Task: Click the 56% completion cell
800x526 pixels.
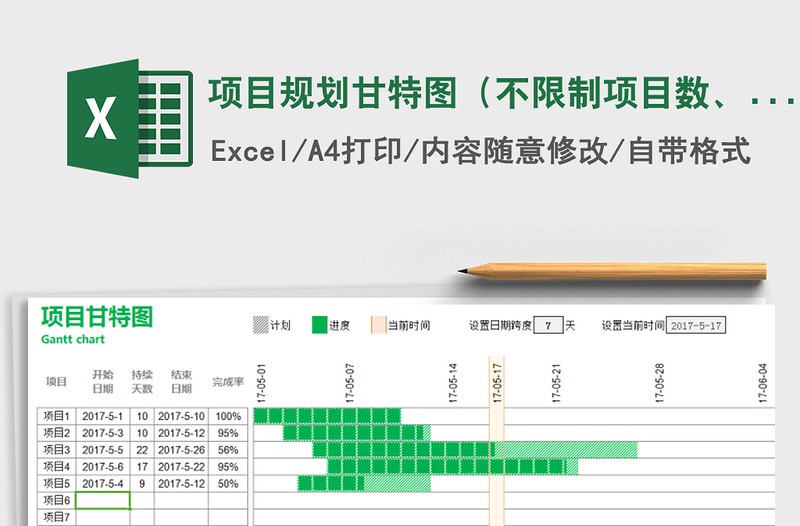Action: point(228,449)
